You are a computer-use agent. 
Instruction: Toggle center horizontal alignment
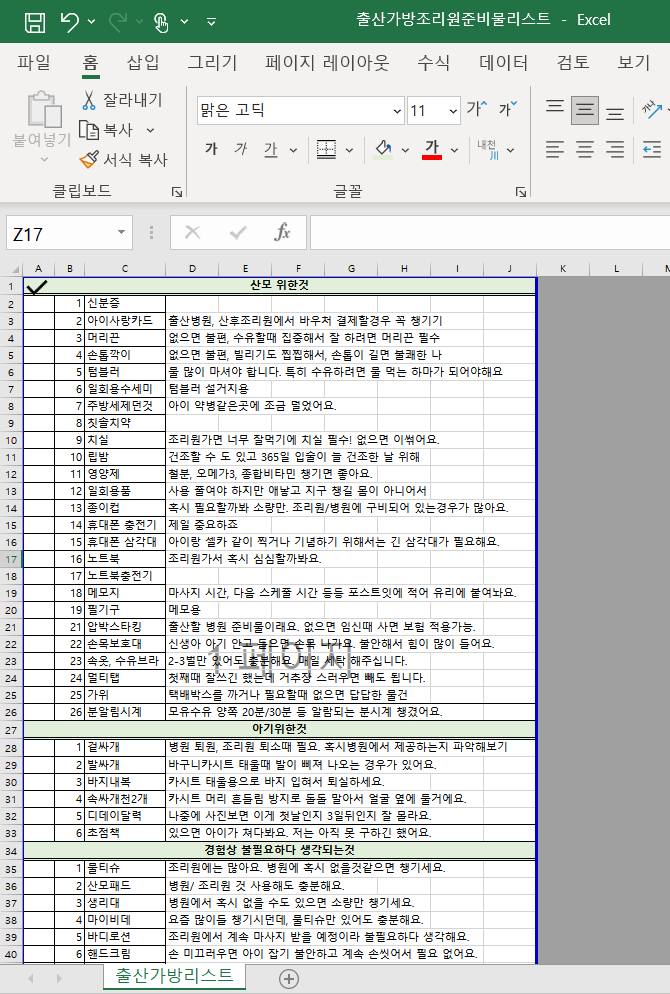tap(586, 149)
